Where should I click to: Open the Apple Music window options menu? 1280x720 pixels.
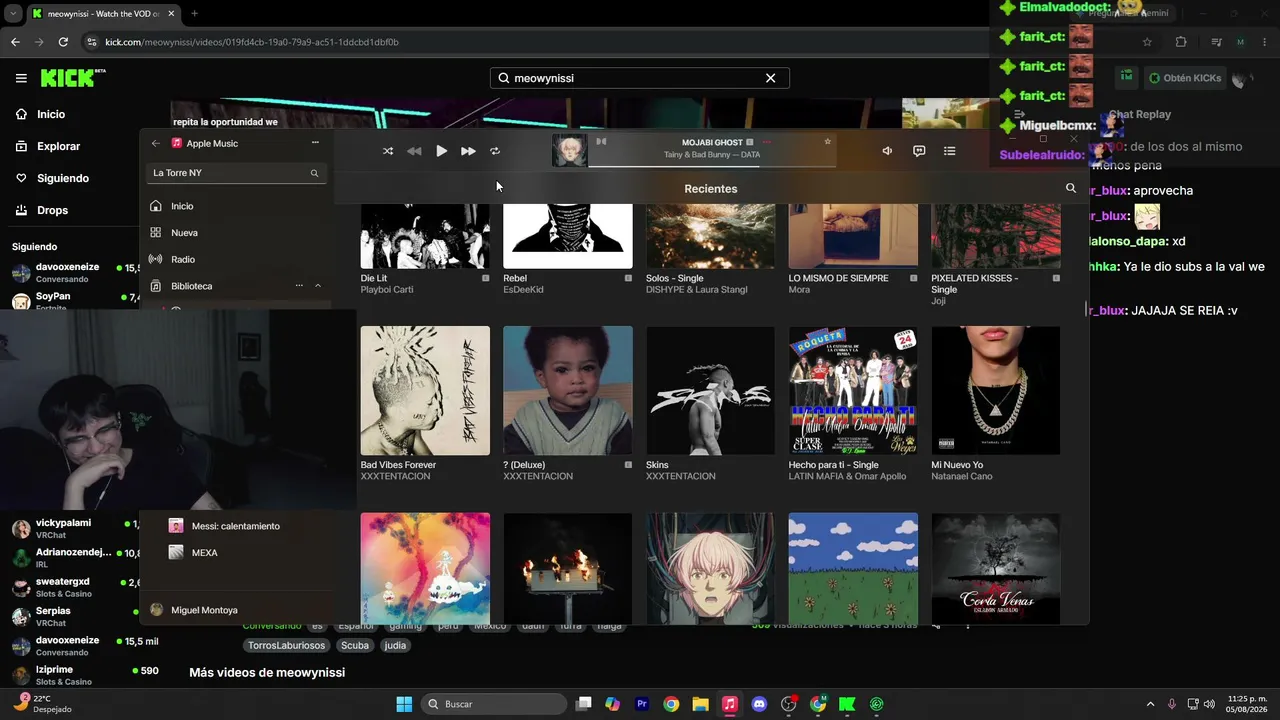[315, 143]
